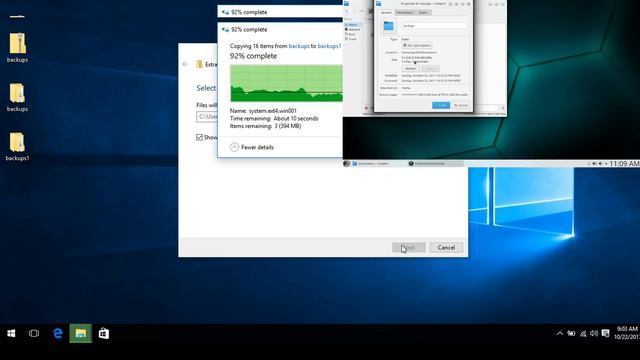Click the file name 'system.ext4.win001' in the copy dialog

(273, 111)
